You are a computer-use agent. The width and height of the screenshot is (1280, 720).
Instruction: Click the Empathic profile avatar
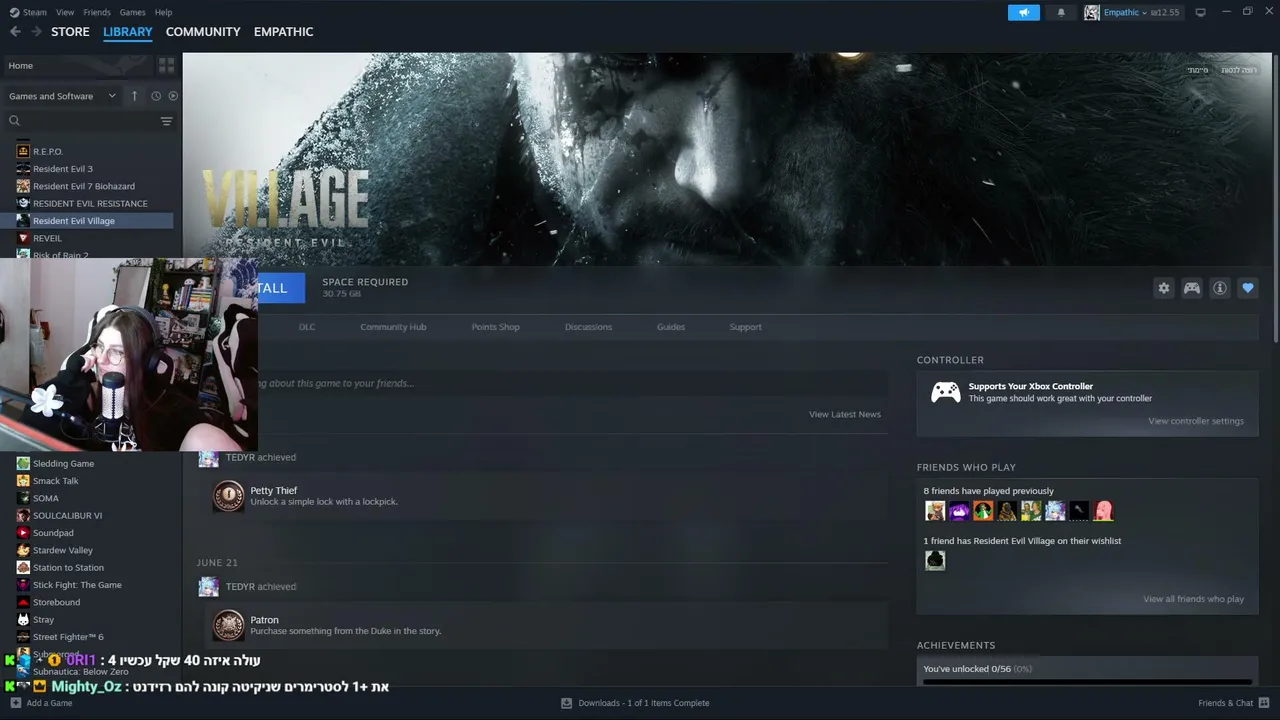(x=1092, y=12)
